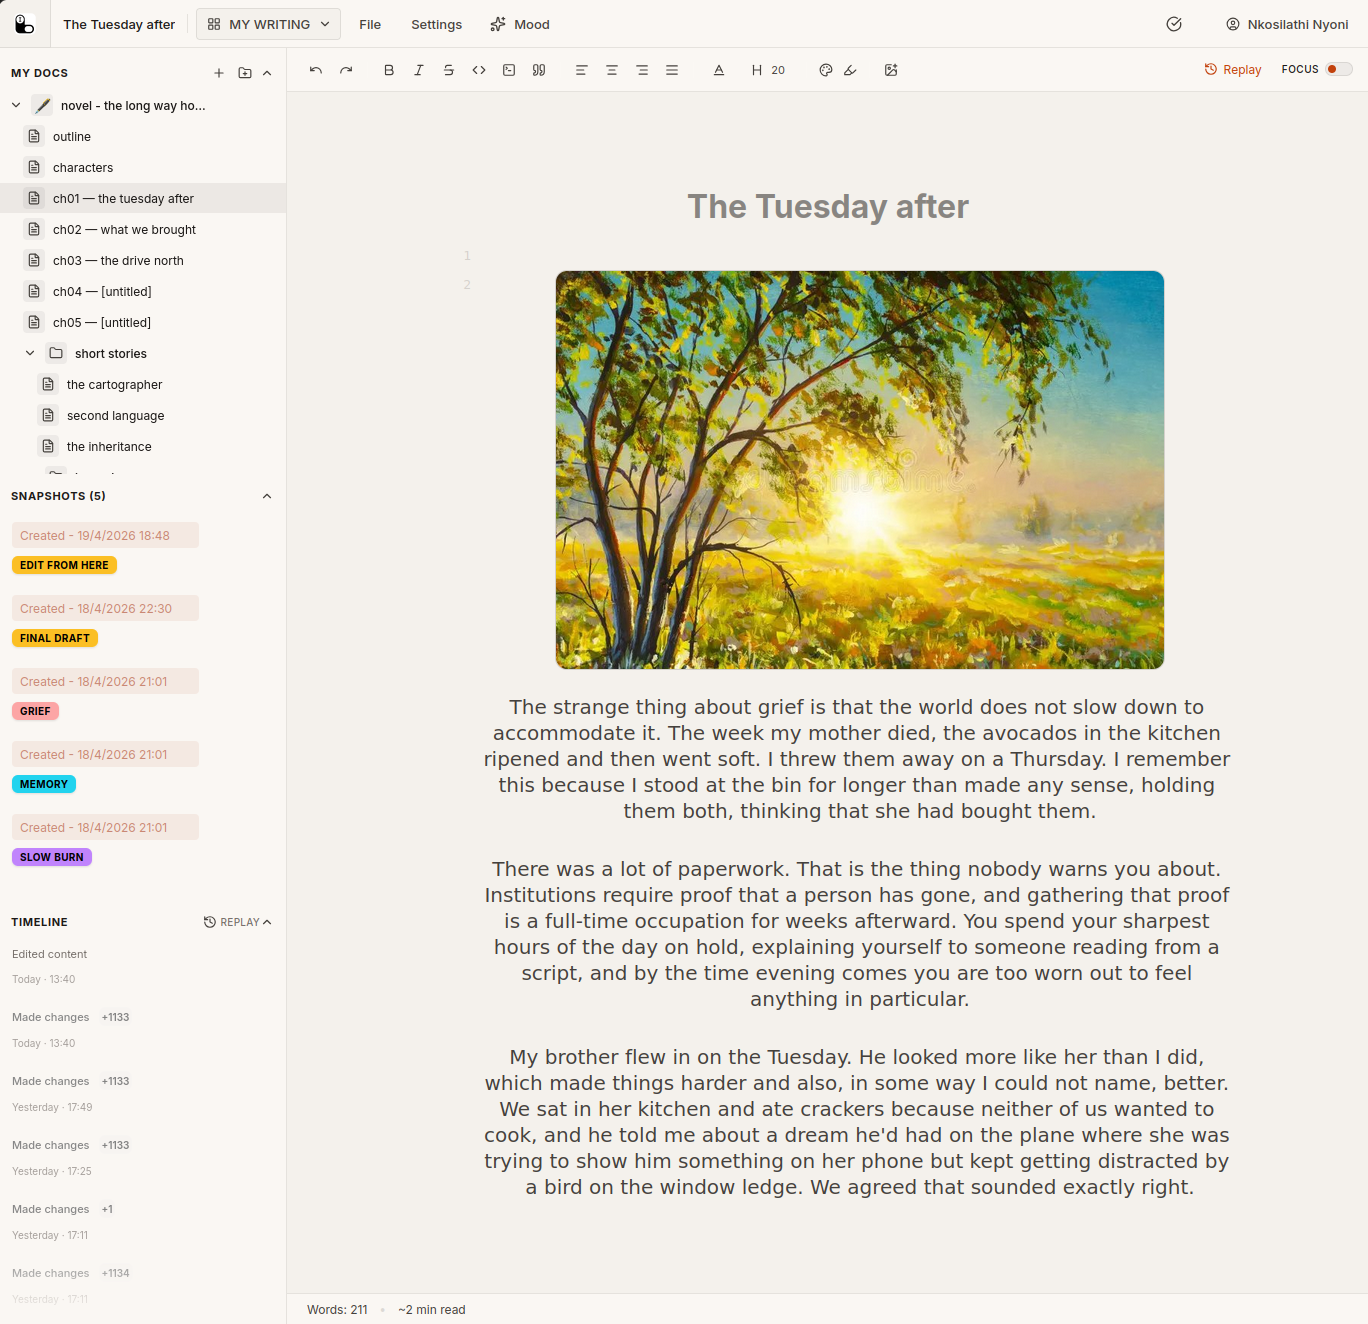
Task: Click the Words: 211 counter
Action: [x=337, y=1310]
